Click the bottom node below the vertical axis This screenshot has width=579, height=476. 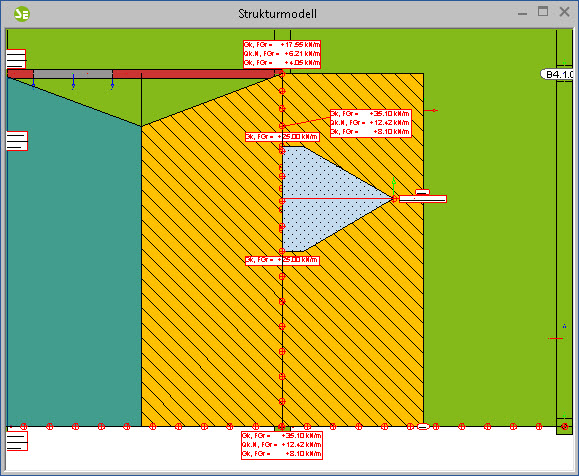(x=282, y=427)
